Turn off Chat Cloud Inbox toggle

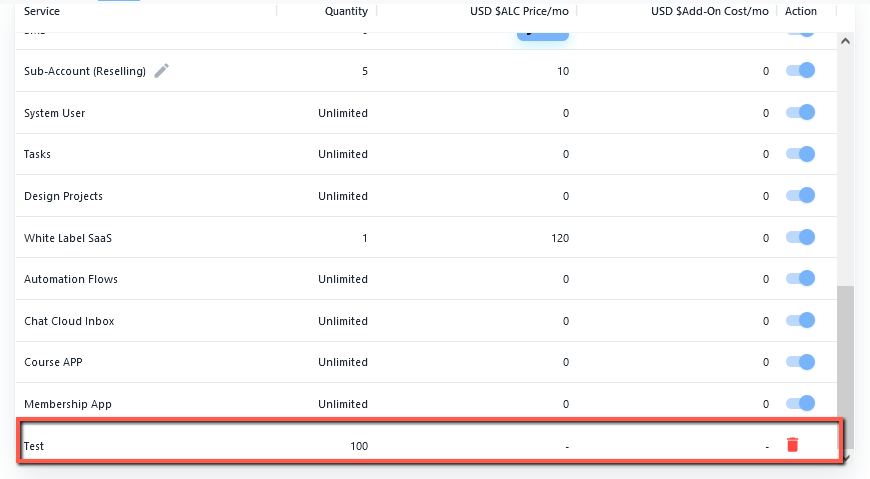point(801,321)
